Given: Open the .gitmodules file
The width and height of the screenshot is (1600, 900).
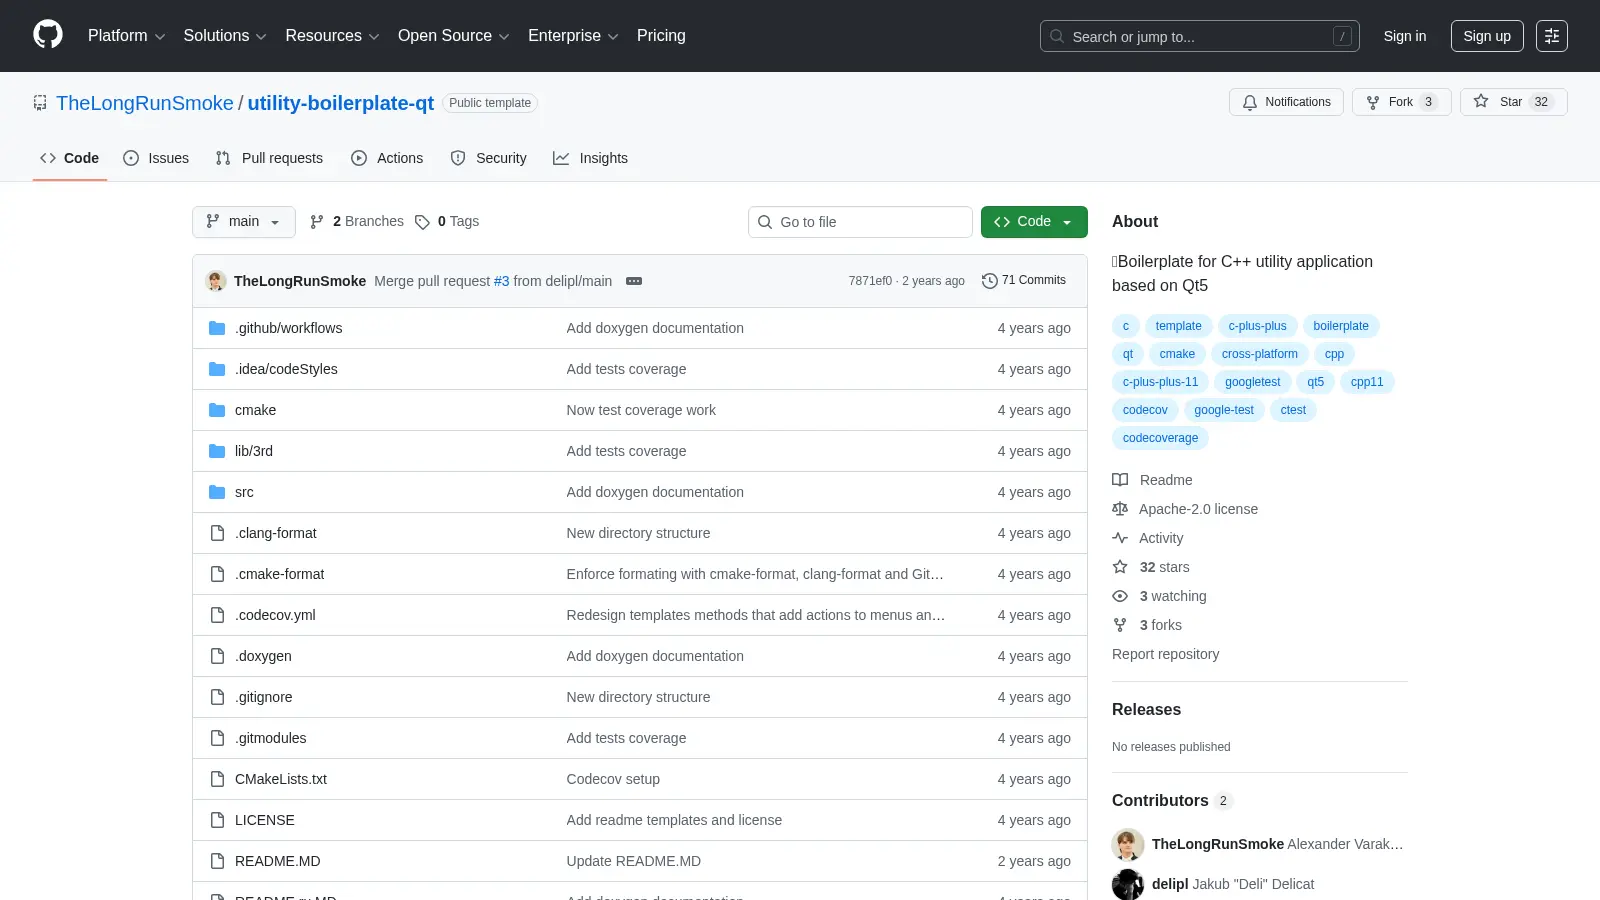Looking at the screenshot, I should click(x=271, y=738).
